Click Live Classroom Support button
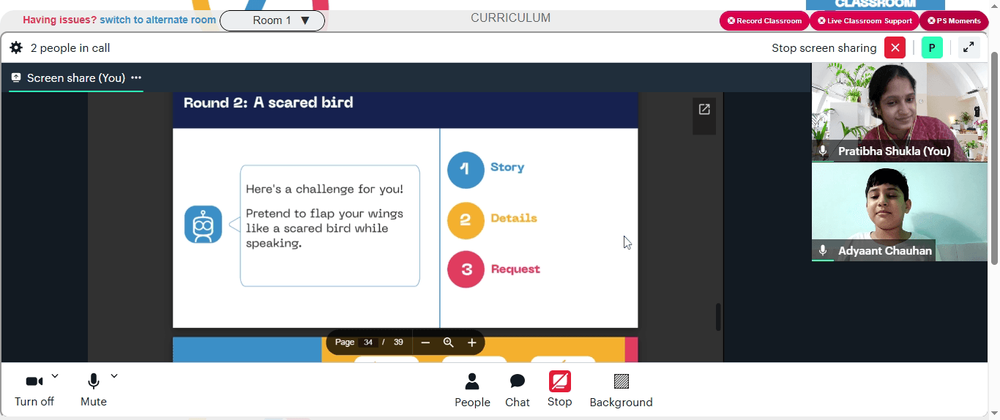 (x=865, y=21)
